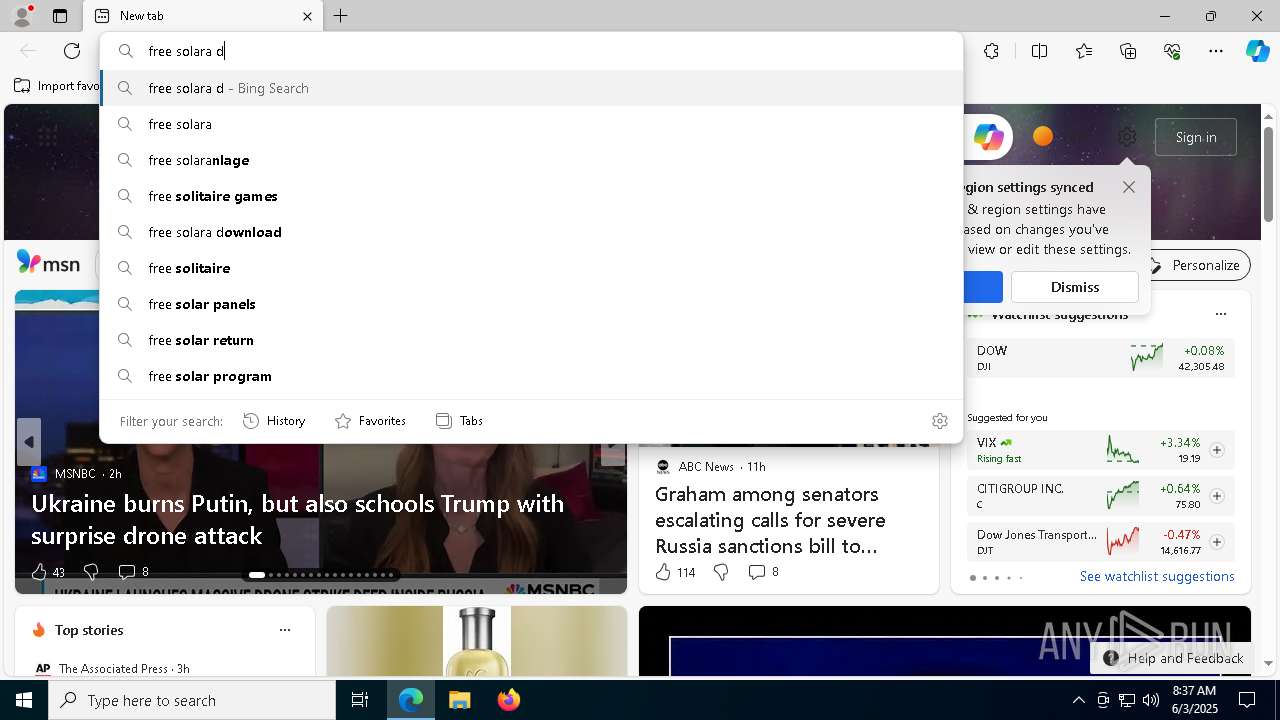Viewport: 1280px width, 720px height.
Task: Click the Copilot logo on new tab page
Action: [x=988, y=137]
